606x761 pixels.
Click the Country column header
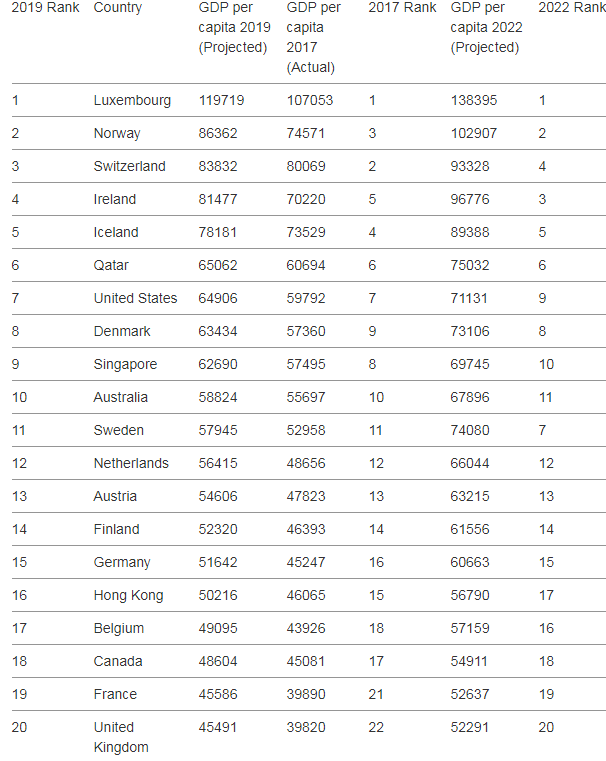tap(118, 8)
